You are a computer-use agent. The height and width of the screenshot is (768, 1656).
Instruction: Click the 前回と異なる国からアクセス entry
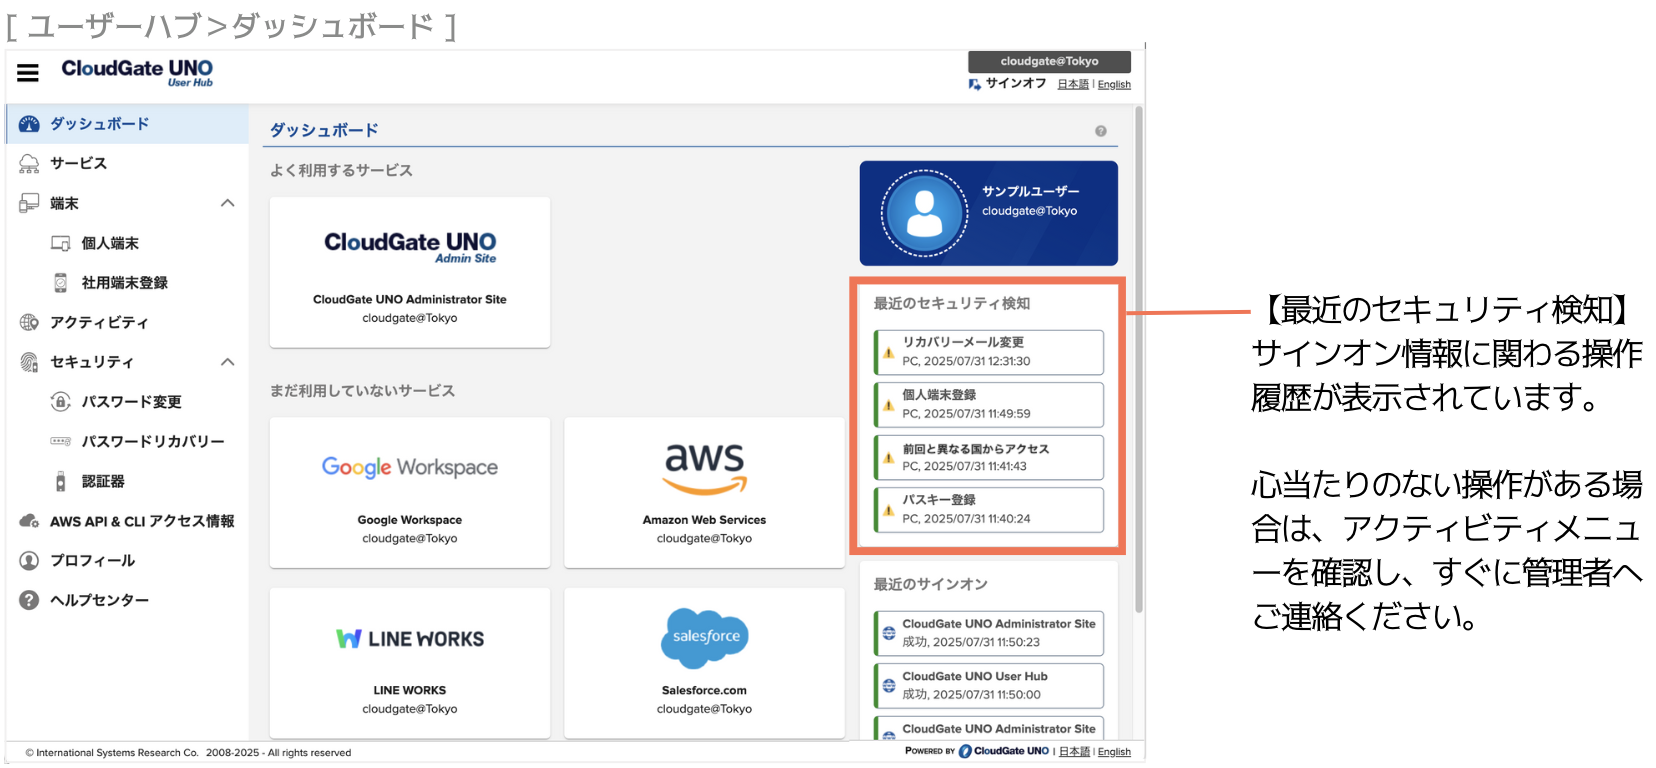[x=988, y=457]
